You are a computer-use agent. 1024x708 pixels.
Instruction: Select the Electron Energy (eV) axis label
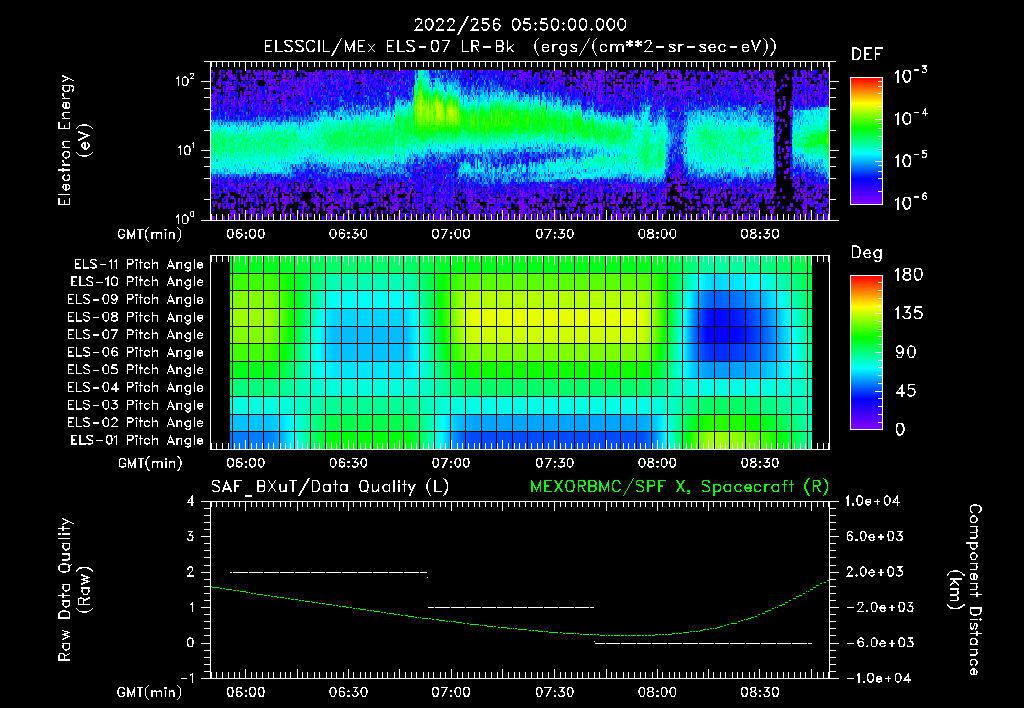point(74,140)
